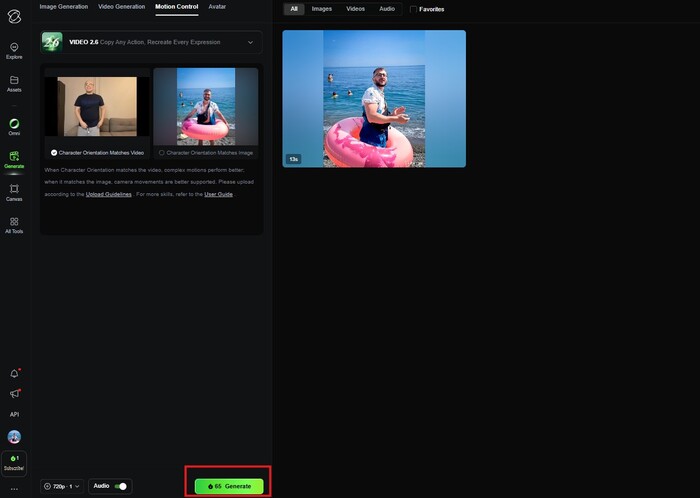Open the Explore section in sidebar
Screen dimensions: 700x498
[x=14, y=49]
